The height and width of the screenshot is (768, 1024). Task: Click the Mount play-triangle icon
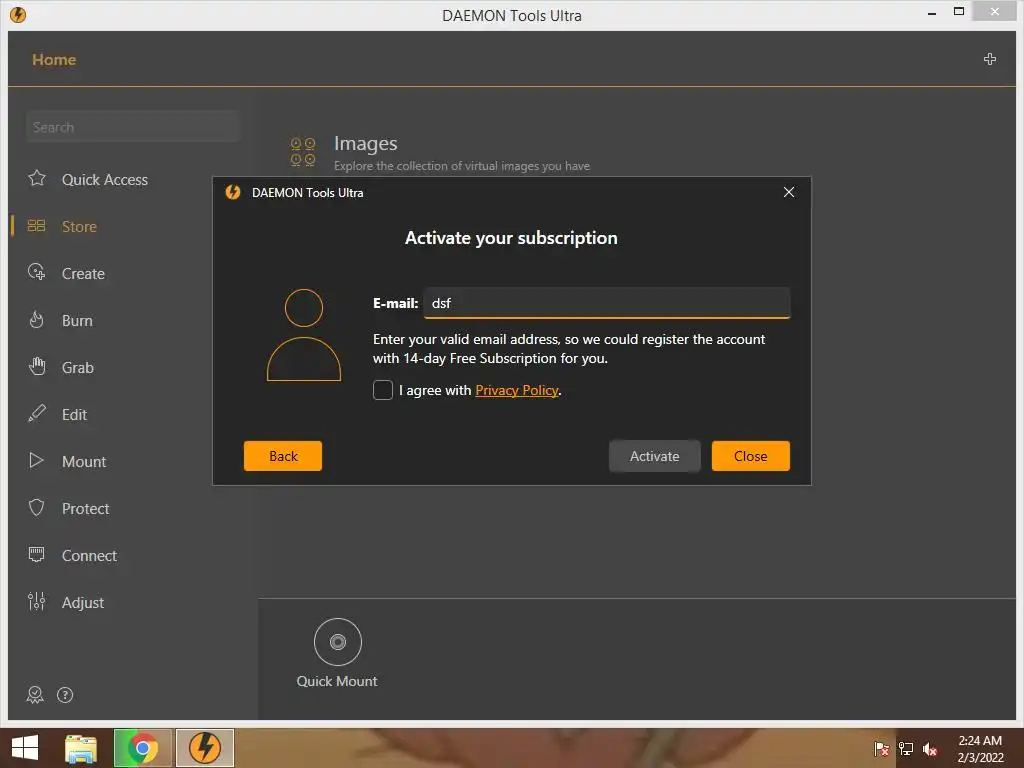tap(37, 460)
